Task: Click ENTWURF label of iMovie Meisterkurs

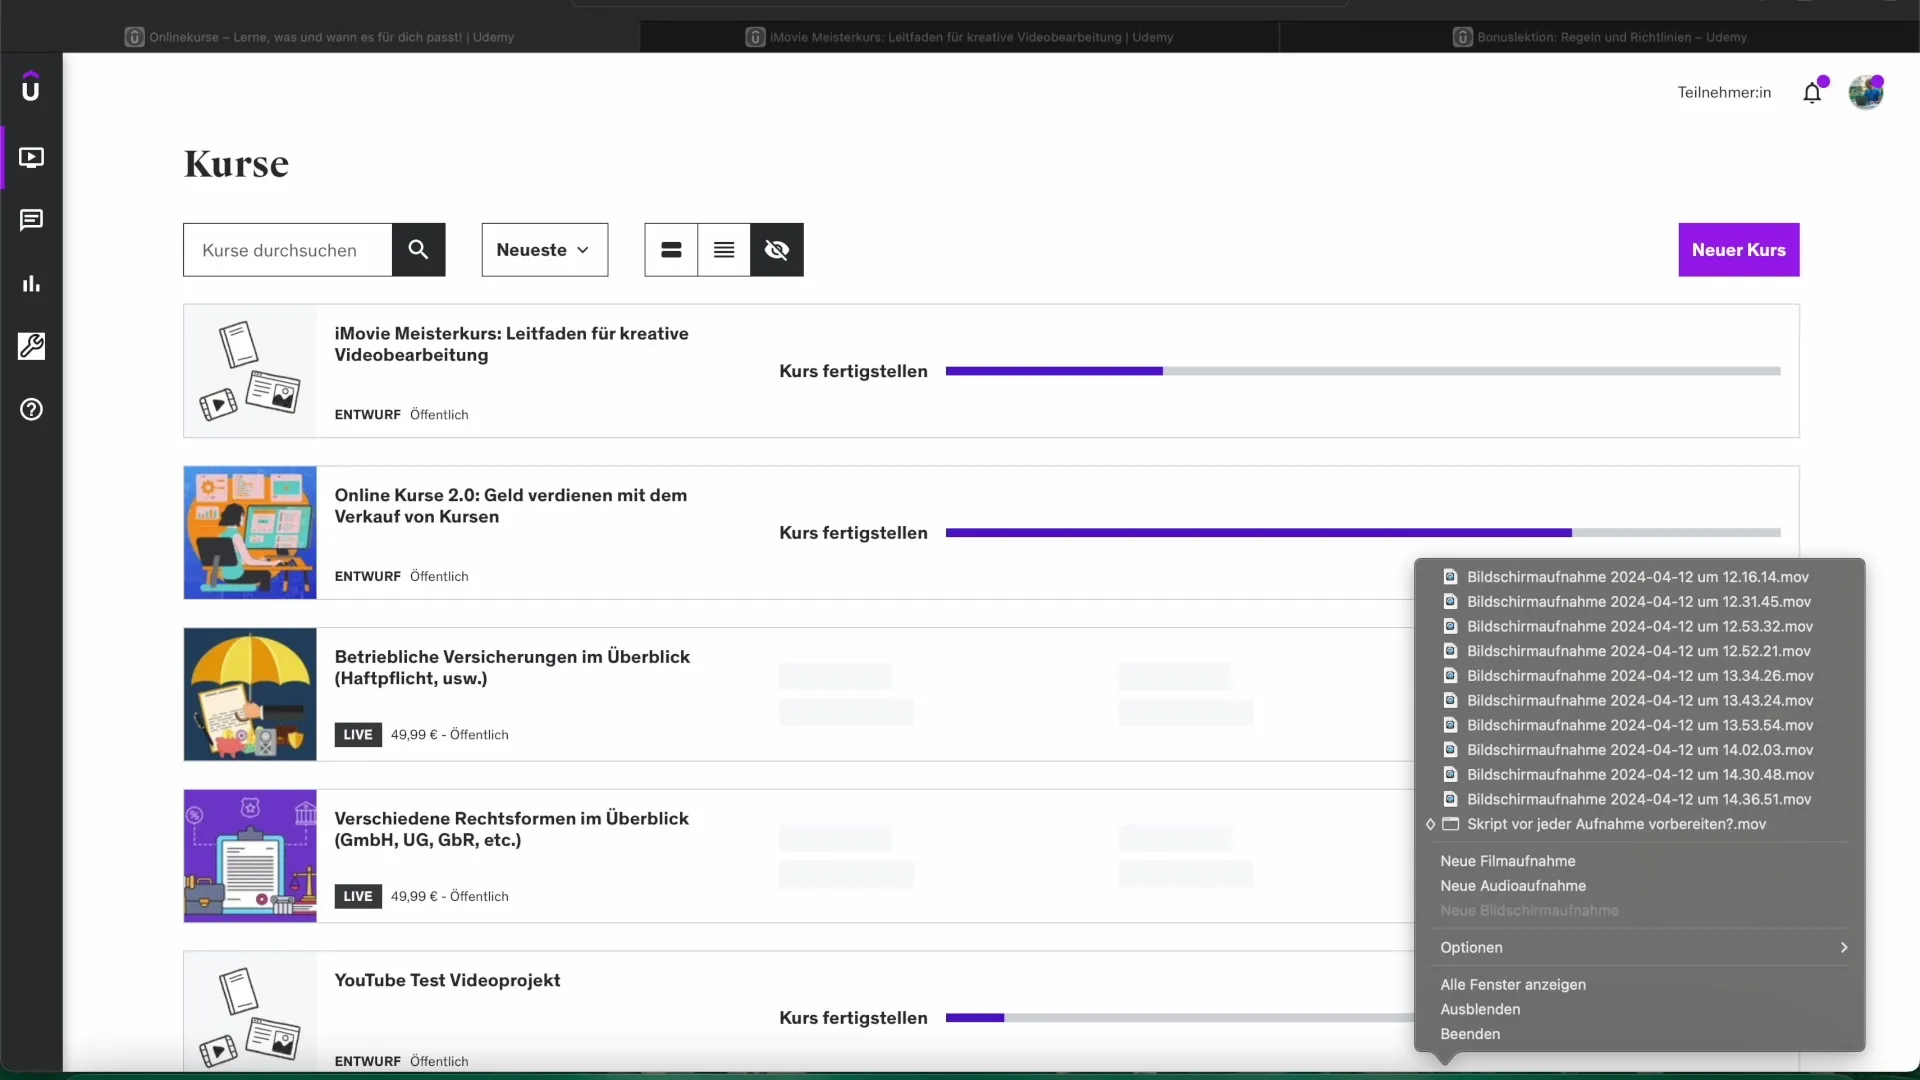Action: point(367,415)
